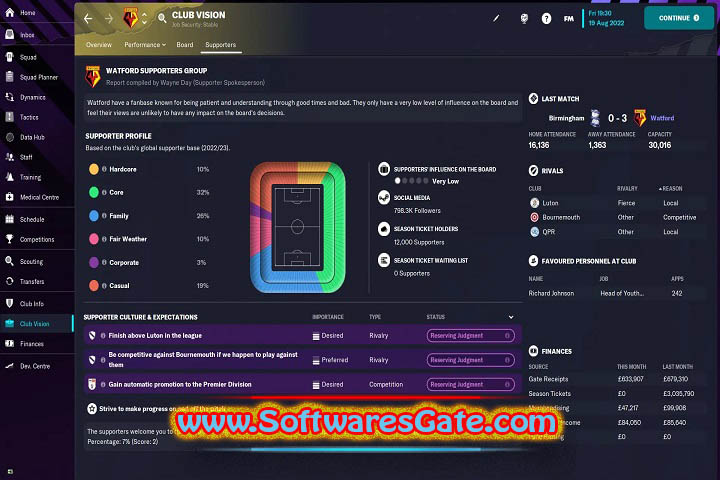Collapse Supporter Culture & Expectations chevron

point(511,317)
